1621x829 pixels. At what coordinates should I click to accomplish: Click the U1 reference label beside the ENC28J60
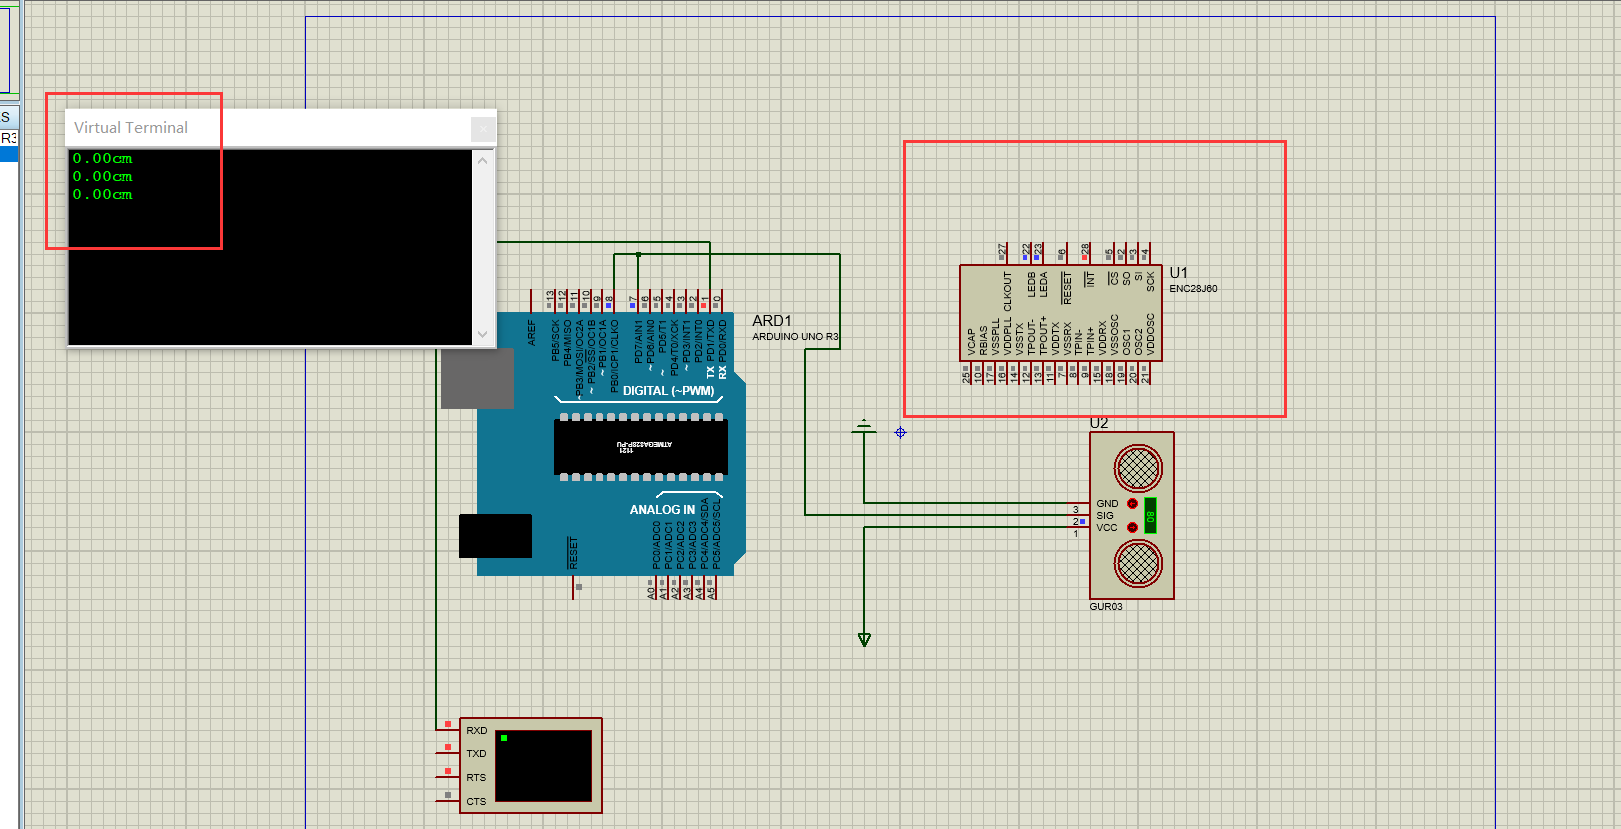tap(1179, 273)
